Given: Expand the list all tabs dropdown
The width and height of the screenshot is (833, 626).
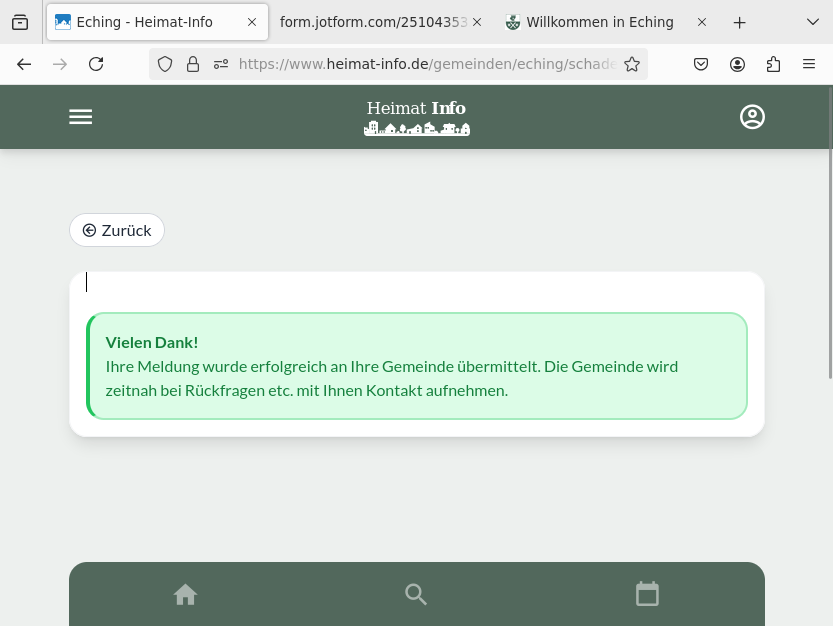Looking at the screenshot, I should (812, 22).
